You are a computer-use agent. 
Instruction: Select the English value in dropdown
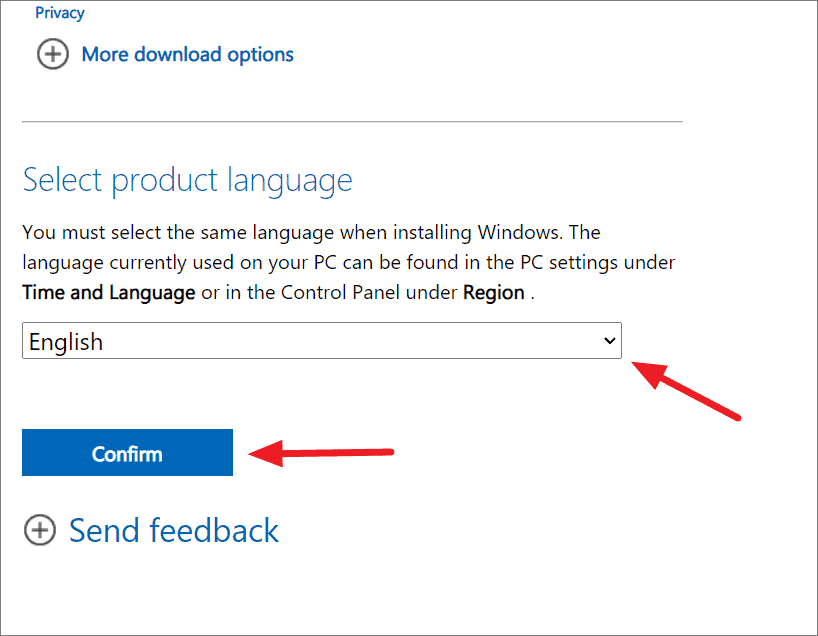pos(66,342)
